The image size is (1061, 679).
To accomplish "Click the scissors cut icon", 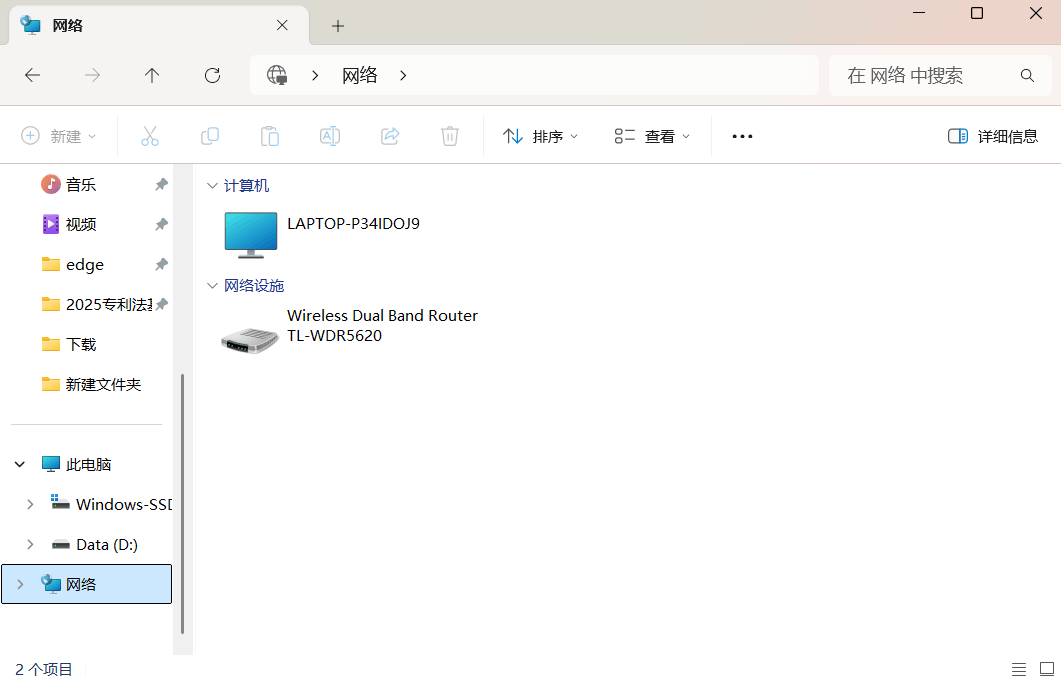I will click(150, 136).
